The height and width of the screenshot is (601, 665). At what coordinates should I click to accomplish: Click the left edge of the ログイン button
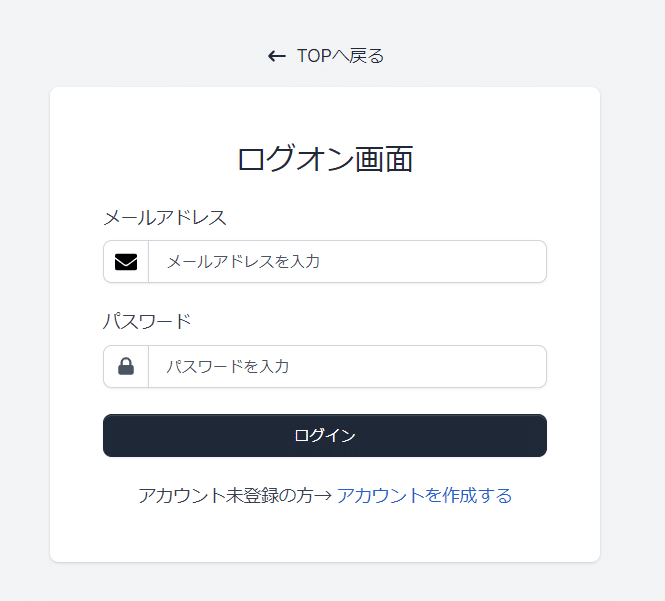(x=112, y=436)
